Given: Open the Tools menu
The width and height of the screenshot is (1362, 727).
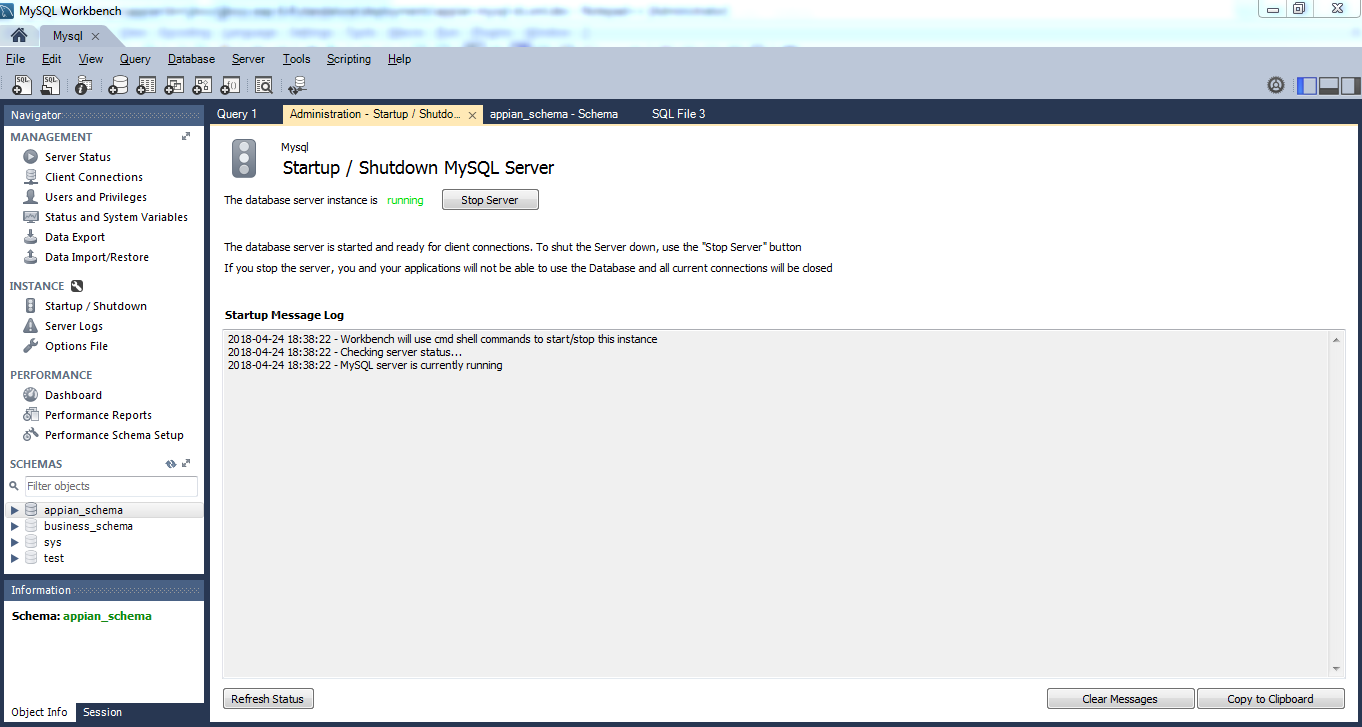Looking at the screenshot, I should pyautogui.click(x=297, y=59).
